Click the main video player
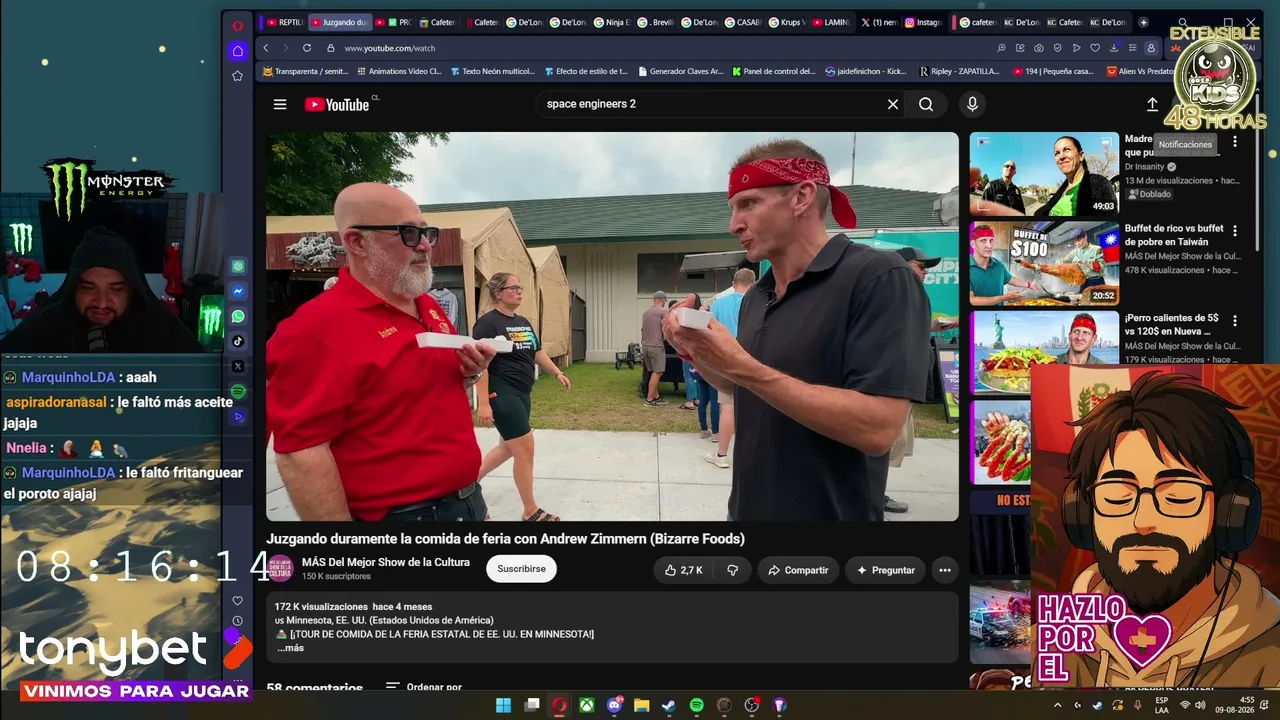Viewport: 1280px width, 720px height. (612, 326)
